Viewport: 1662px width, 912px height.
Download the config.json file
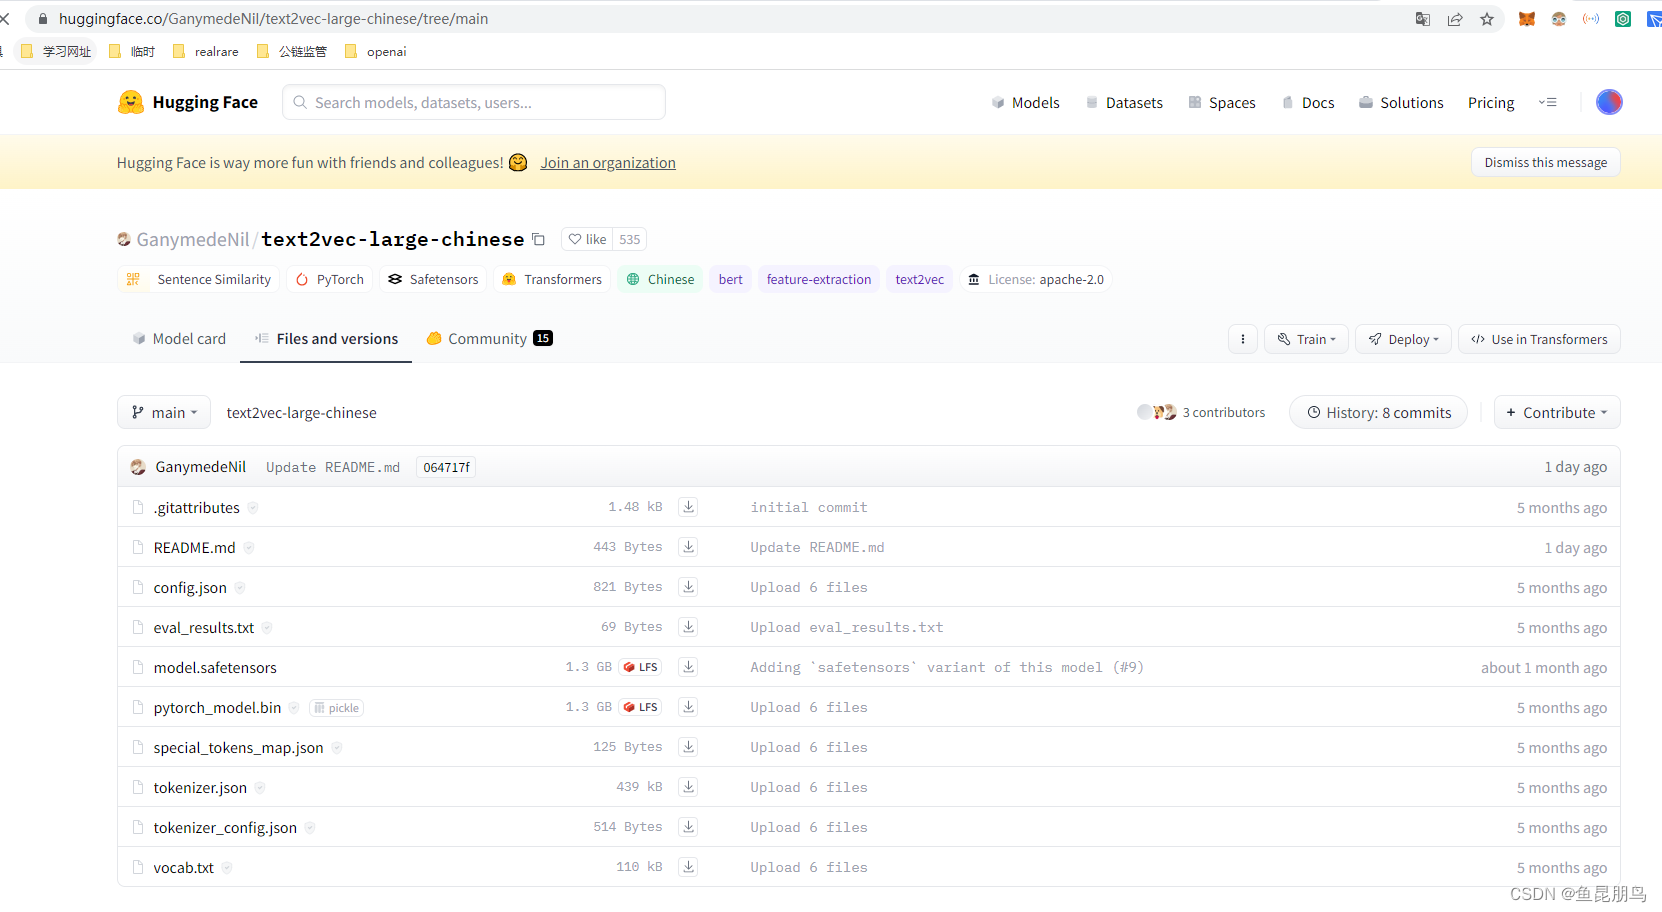pyautogui.click(x=688, y=587)
